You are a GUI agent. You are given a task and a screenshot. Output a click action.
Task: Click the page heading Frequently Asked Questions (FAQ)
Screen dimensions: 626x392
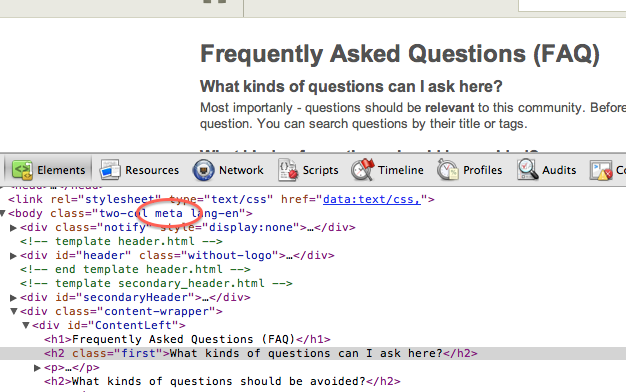pyautogui.click(x=400, y=54)
